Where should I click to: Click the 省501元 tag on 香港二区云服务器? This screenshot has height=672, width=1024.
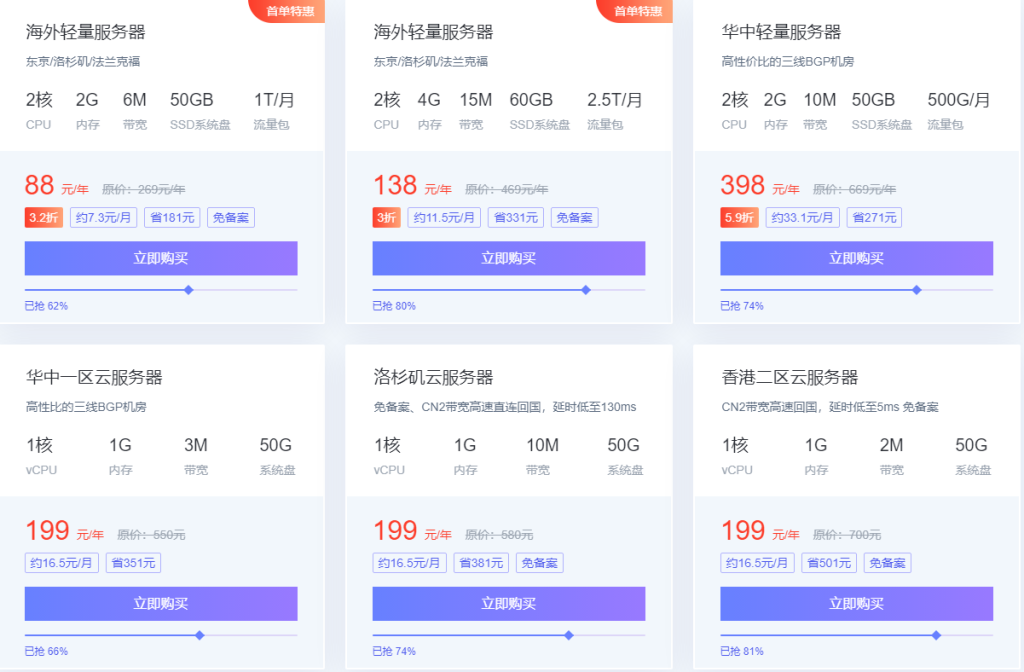click(828, 562)
